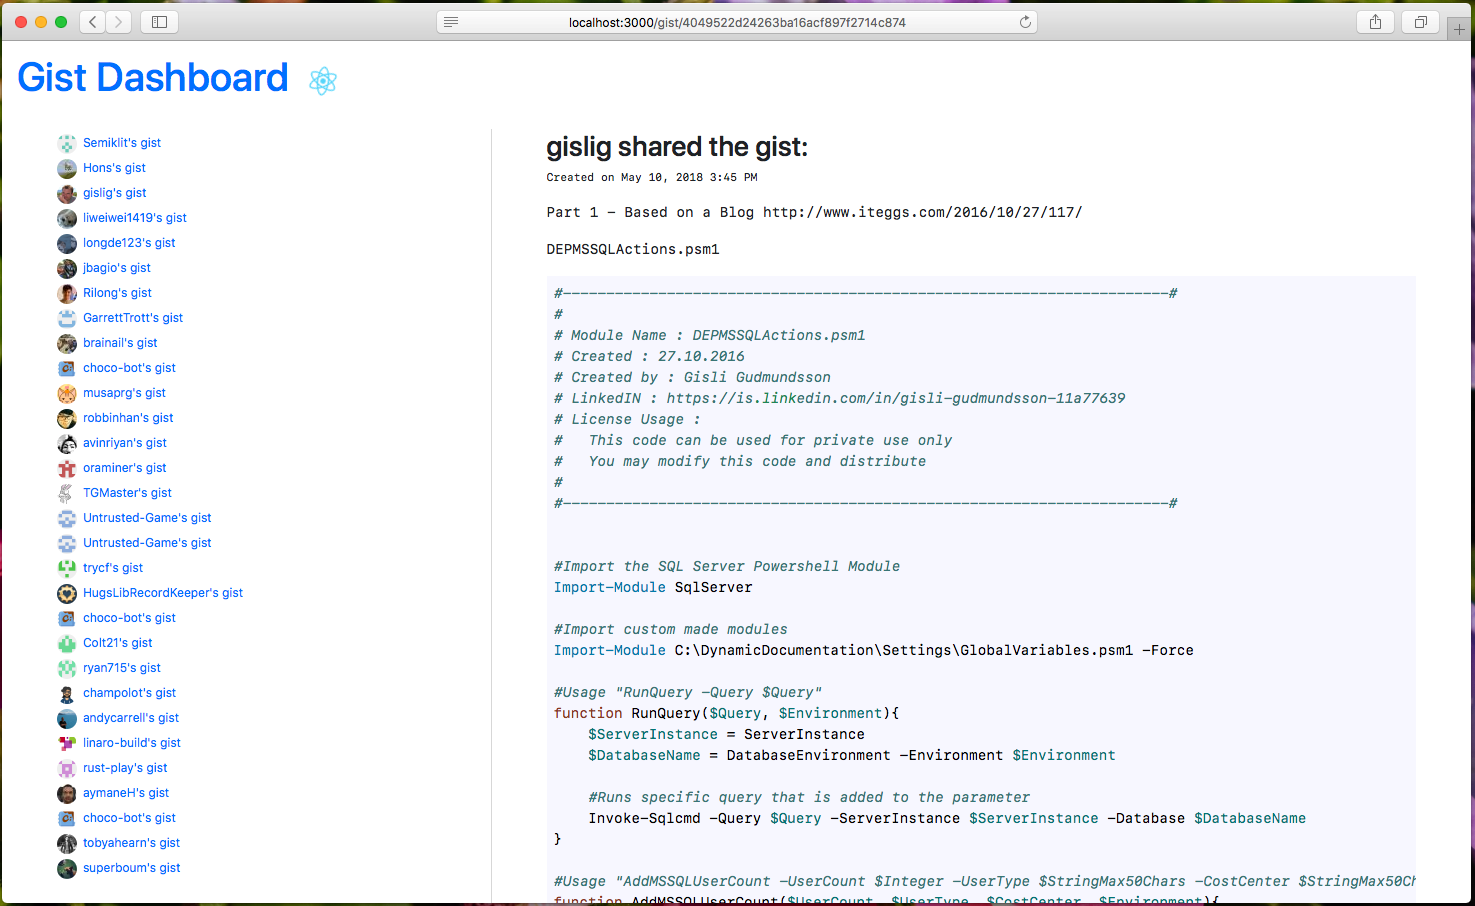Image resolution: width=1475 pixels, height=906 pixels.
Task: Toggle the browser sidebar
Action: pyautogui.click(x=158, y=21)
